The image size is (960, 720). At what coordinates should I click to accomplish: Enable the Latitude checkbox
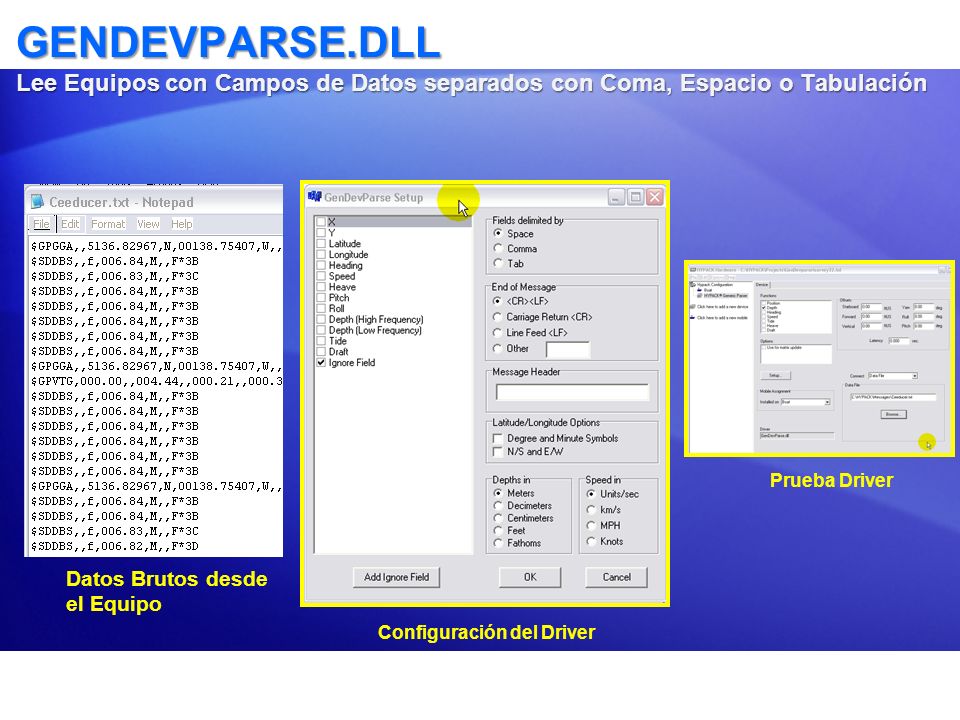click(x=321, y=244)
